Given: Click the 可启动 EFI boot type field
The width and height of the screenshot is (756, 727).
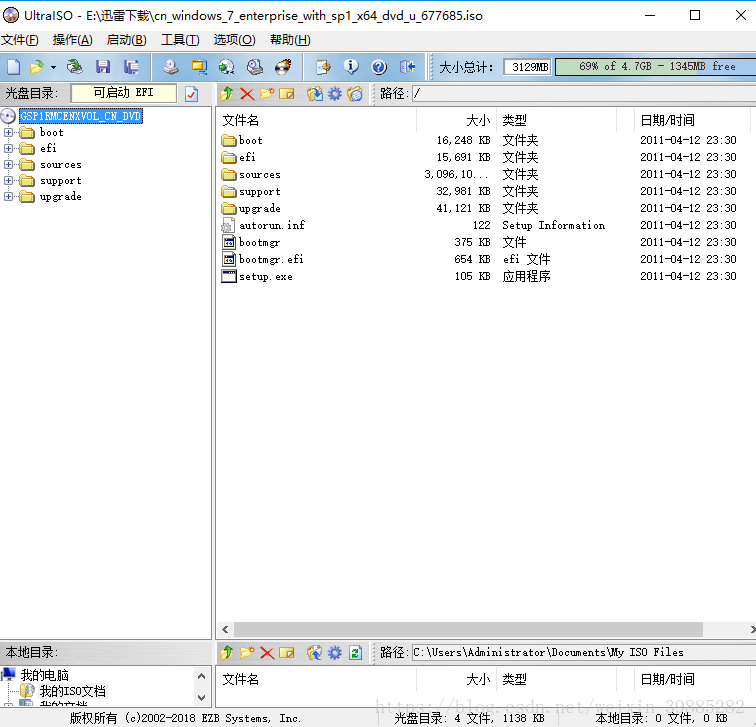Looking at the screenshot, I should click(123, 93).
